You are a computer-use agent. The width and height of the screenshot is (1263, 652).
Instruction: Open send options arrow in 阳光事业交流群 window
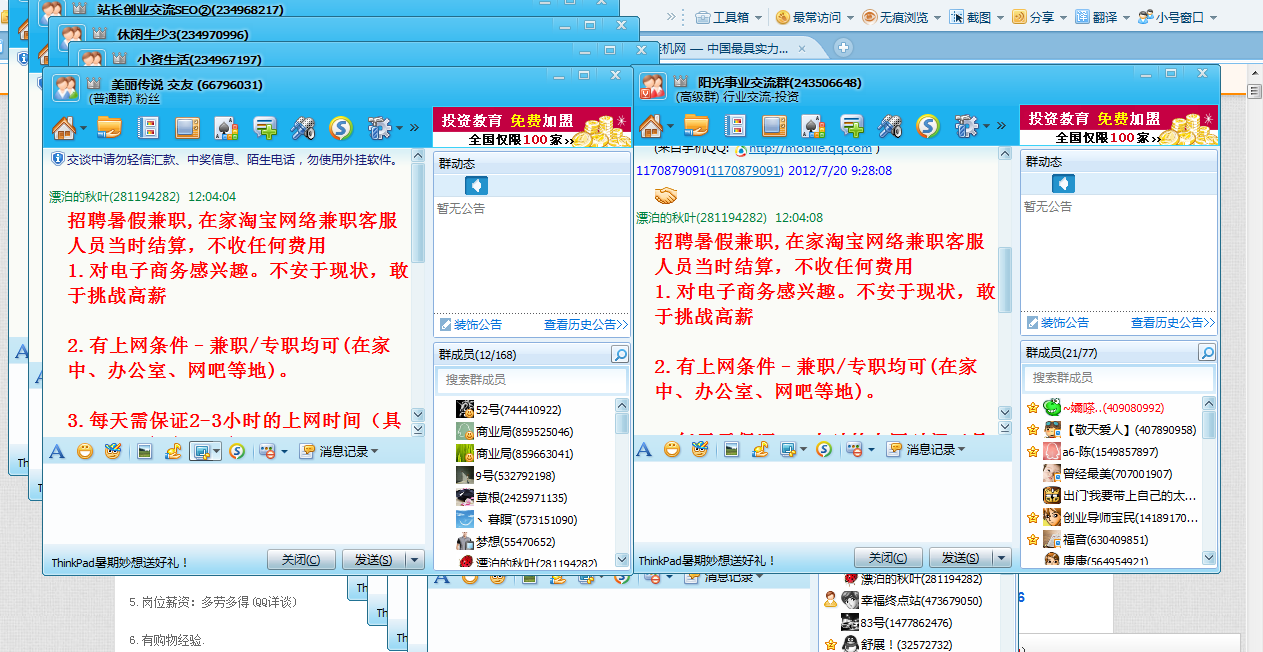coord(1002,557)
